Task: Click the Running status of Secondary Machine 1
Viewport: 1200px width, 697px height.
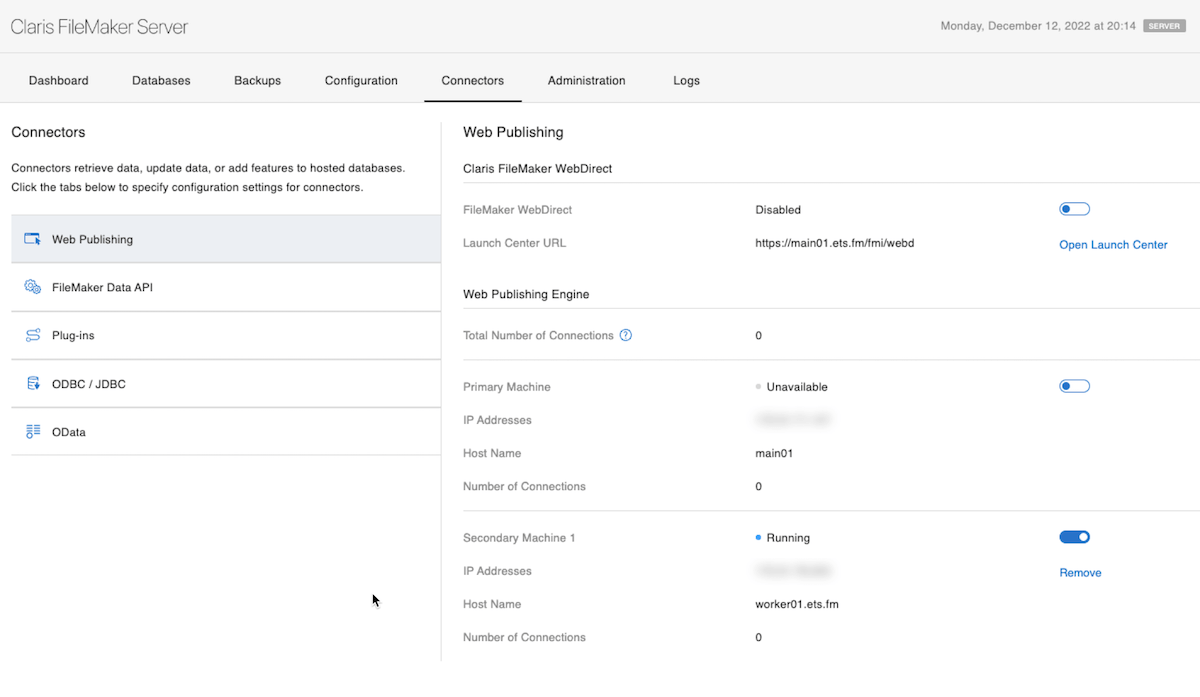Action: [788, 538]
